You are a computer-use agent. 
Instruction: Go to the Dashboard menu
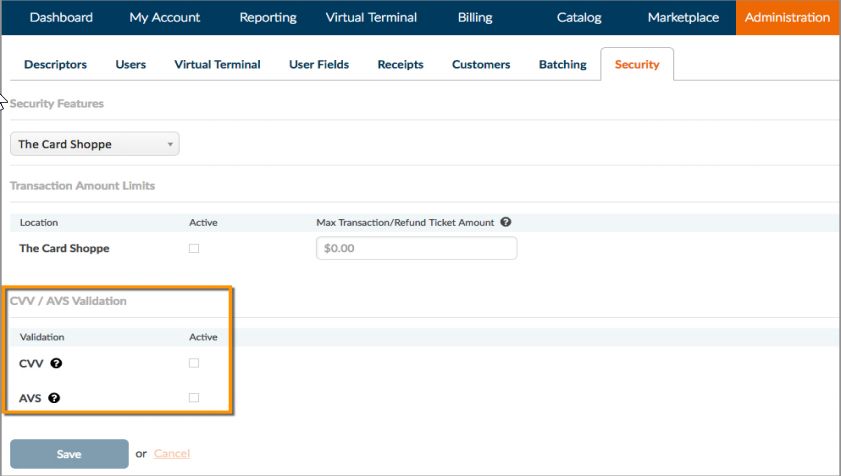(61, 17)
